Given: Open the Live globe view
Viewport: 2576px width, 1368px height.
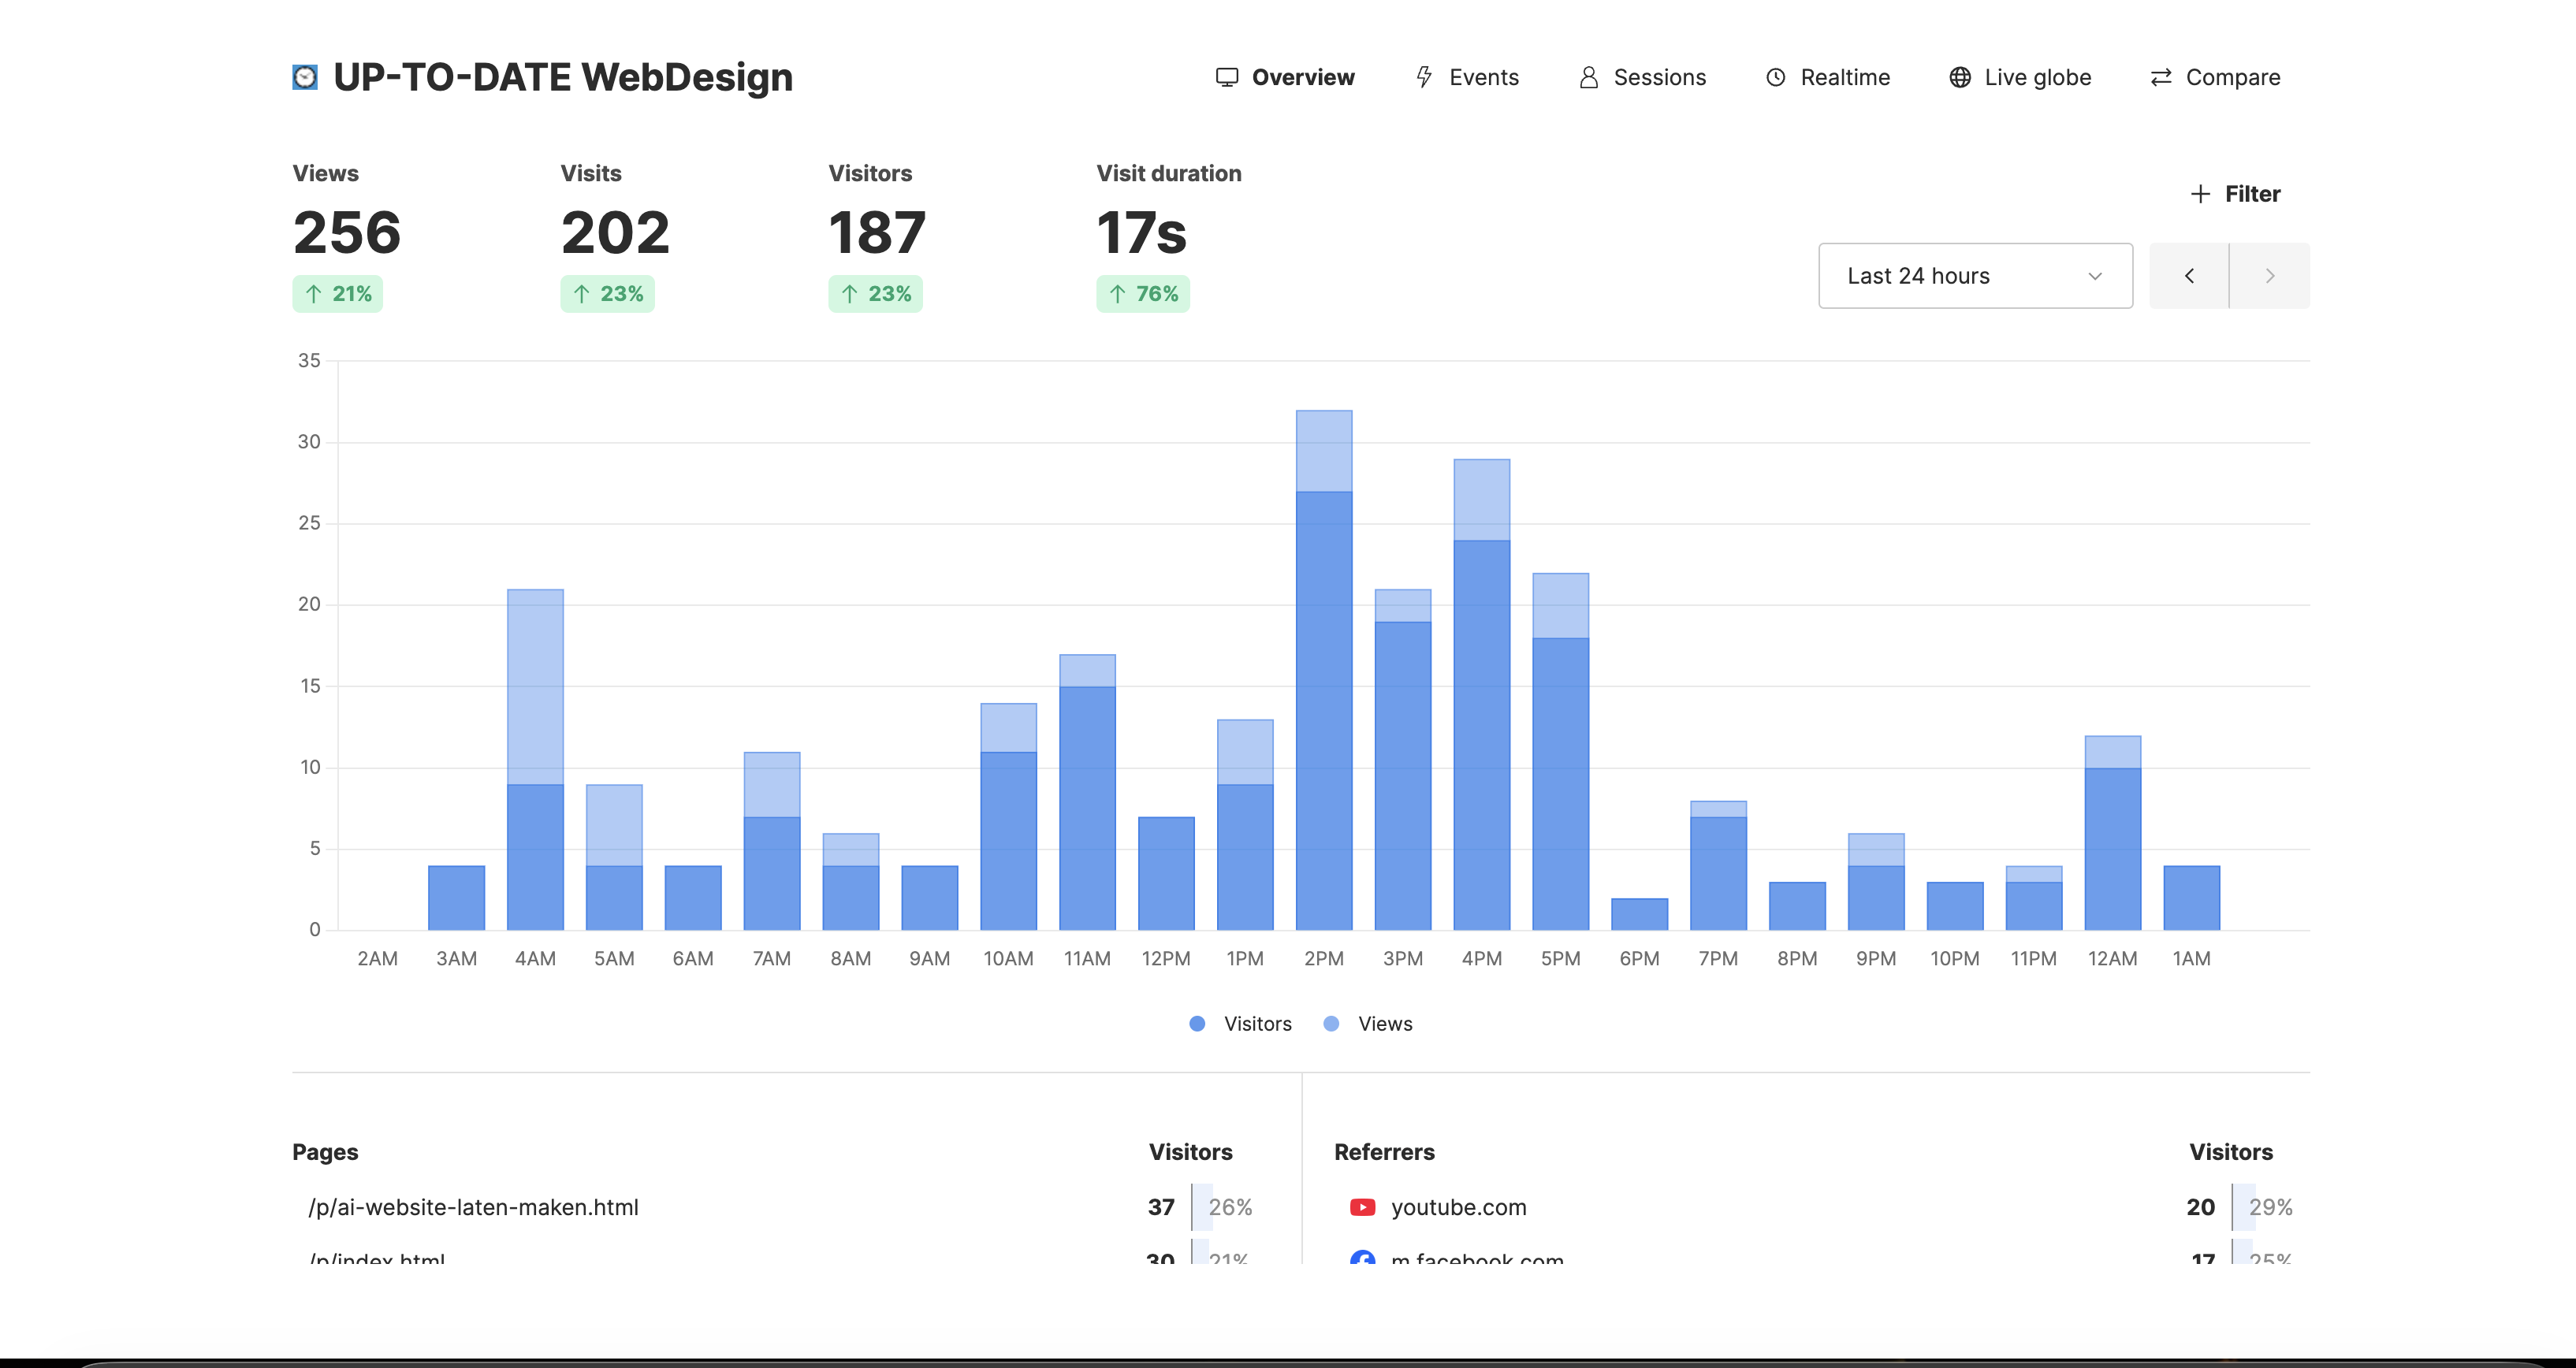Looking at the screenshot, I should click(x=2020, y=77).
